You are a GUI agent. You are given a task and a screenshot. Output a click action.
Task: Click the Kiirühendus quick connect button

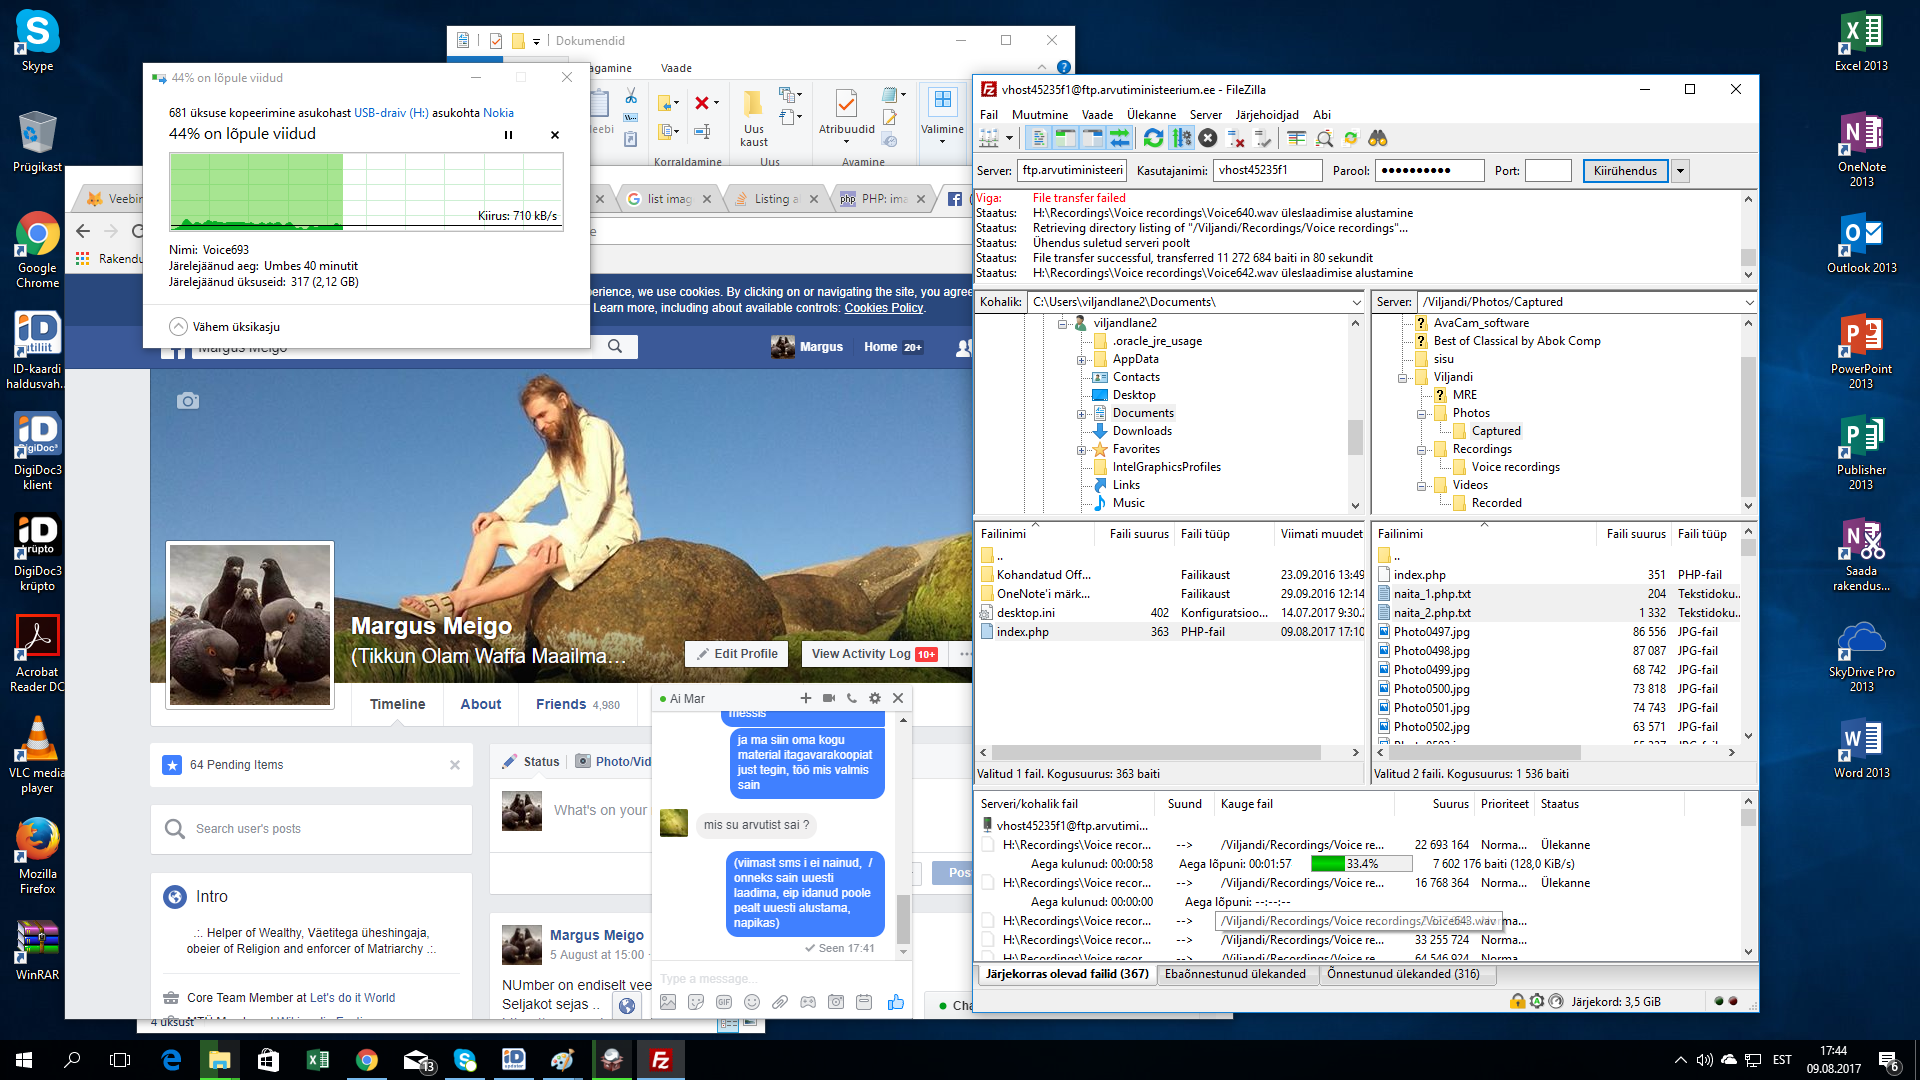tap(1625, 171)
